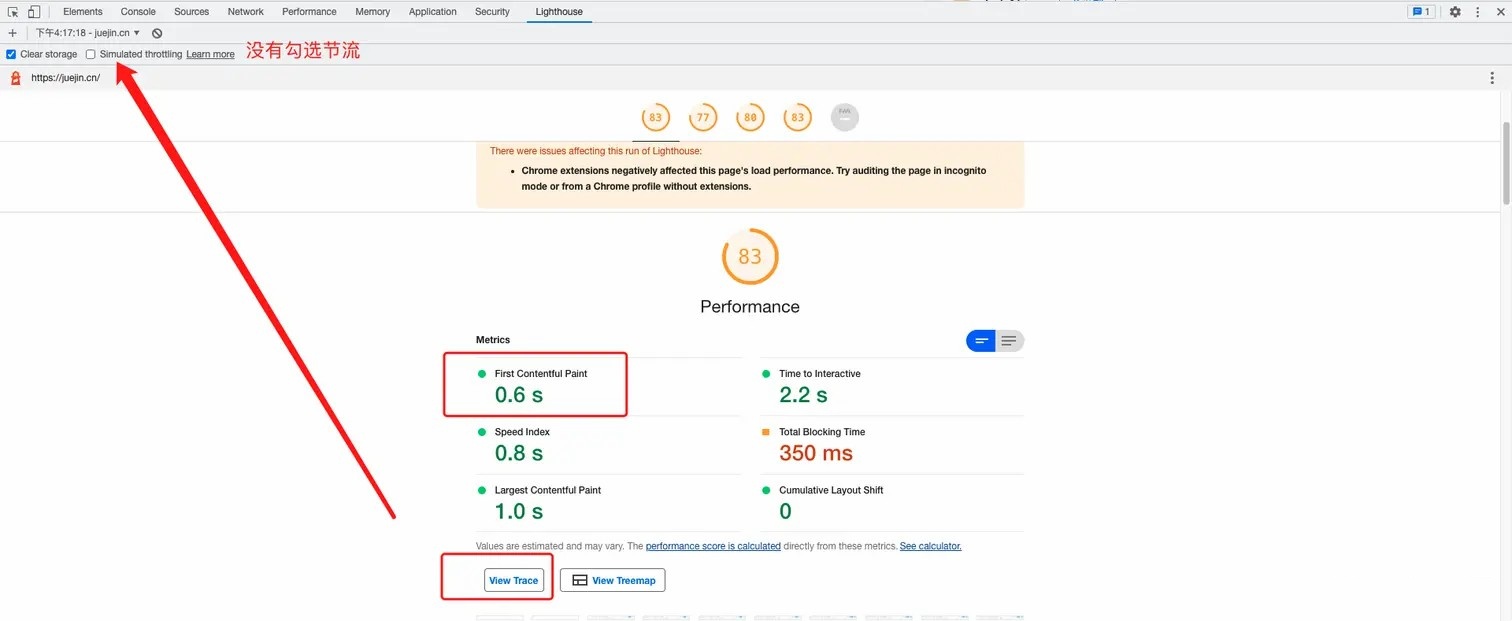Viewport: 1512px width, 621px height.
Task: Activate the inspect element picker icon
Action: coord(13,12)
